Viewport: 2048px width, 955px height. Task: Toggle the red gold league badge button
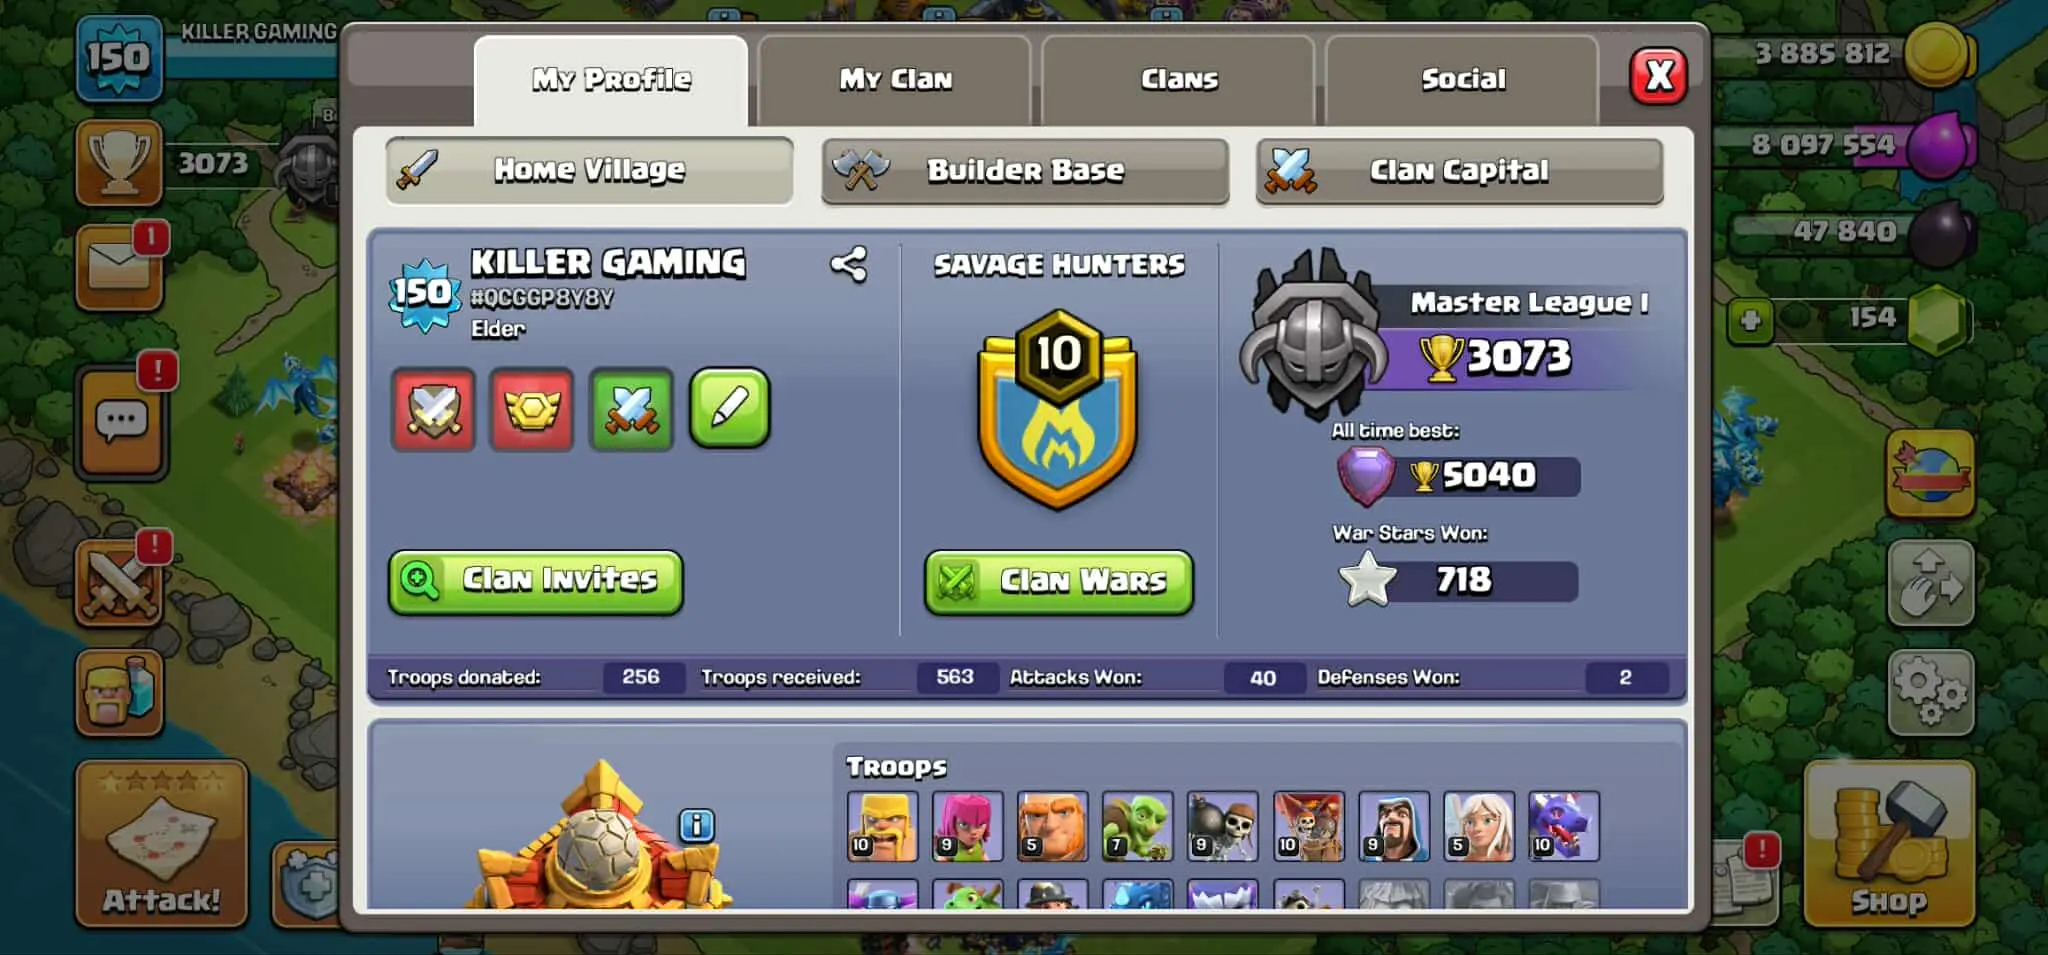click(531, 409)
